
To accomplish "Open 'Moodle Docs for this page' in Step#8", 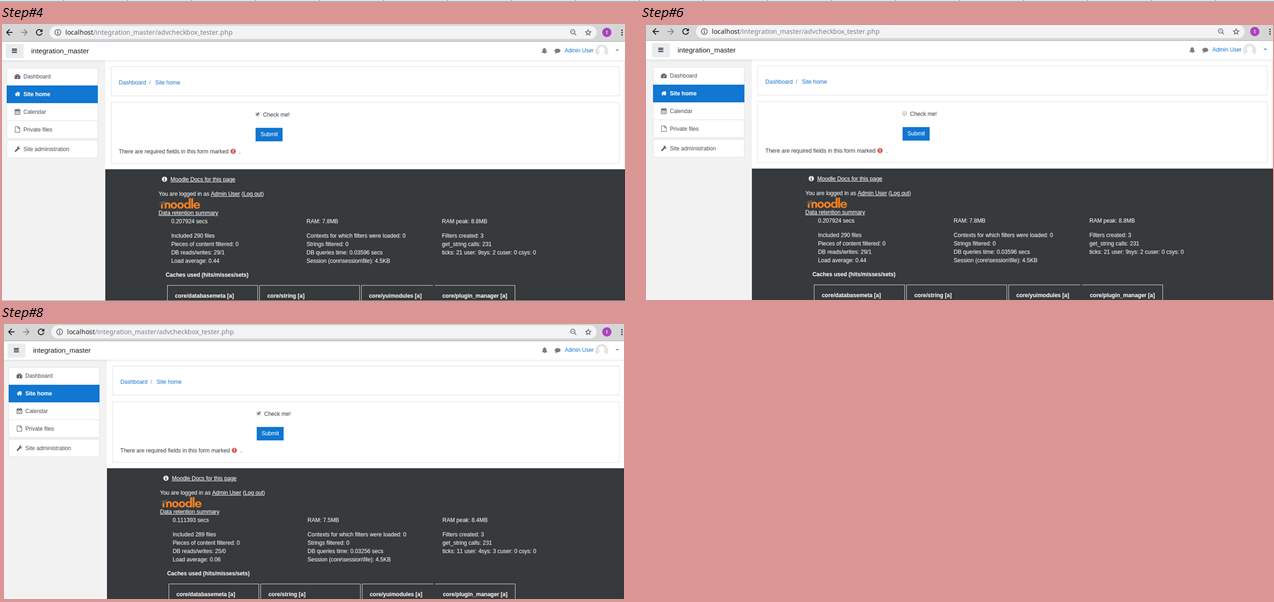I will (x=204, y=479).
